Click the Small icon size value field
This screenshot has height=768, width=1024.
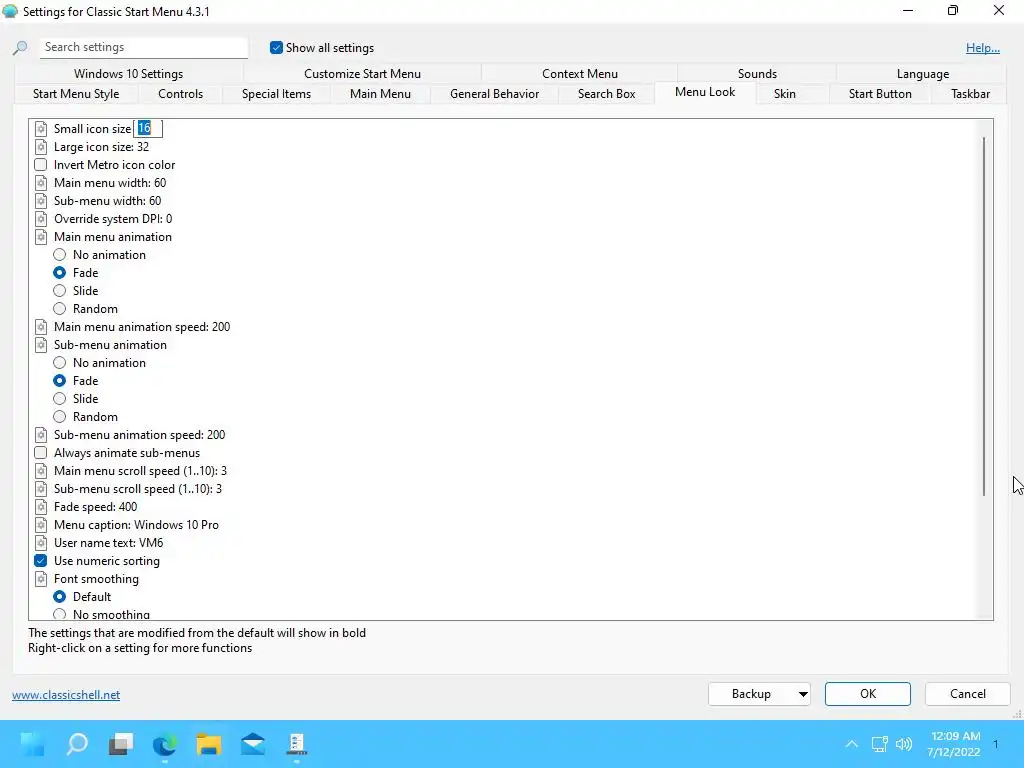pyautogui.click(x=148, y=129)
